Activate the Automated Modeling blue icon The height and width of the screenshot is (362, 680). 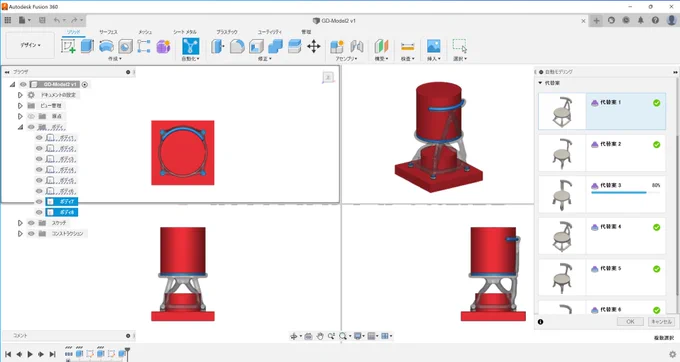point(191,46)
